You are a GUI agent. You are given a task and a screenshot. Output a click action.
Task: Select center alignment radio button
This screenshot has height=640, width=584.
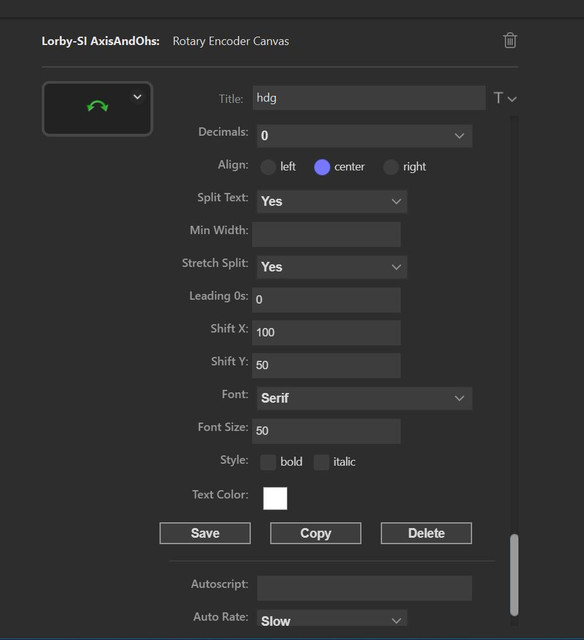(x=322, y=167)
